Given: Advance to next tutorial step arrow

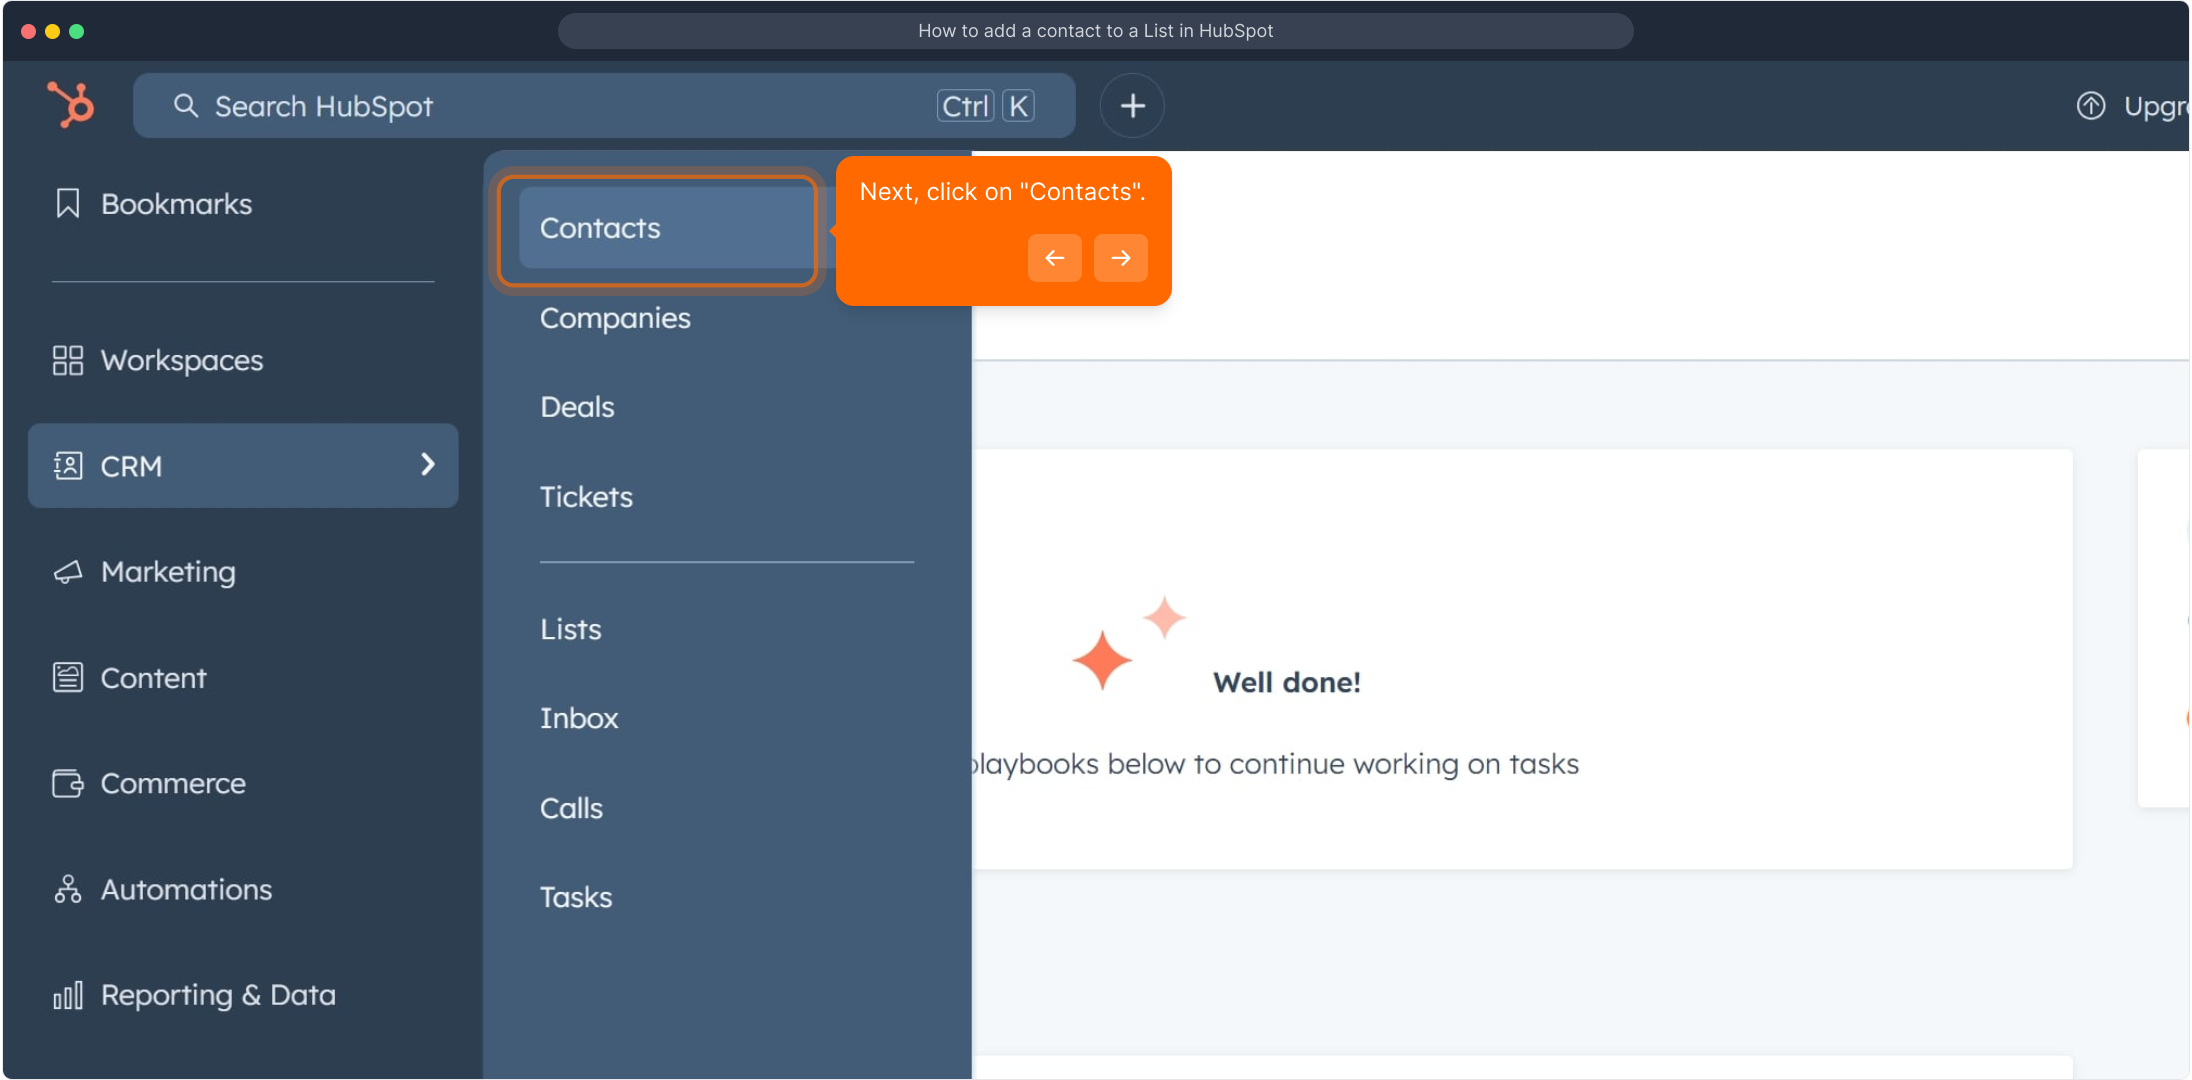Looking at the screenshot, I should click(x=1120, y=258).
